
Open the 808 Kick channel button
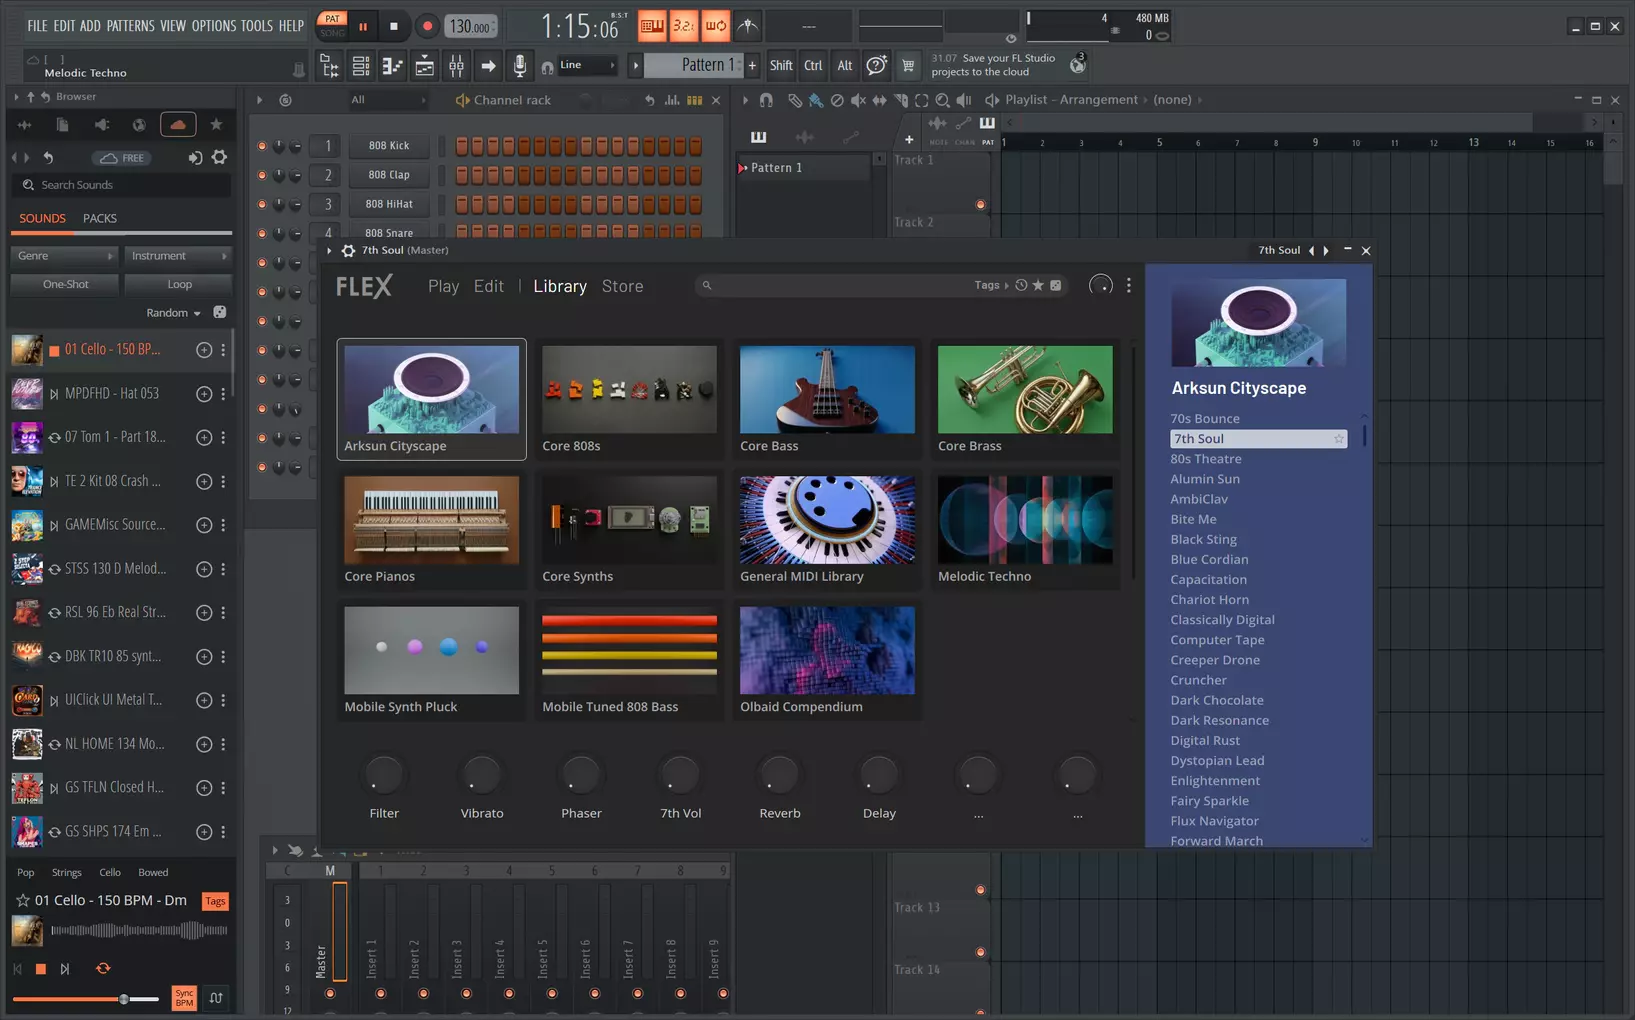(389, 146)
